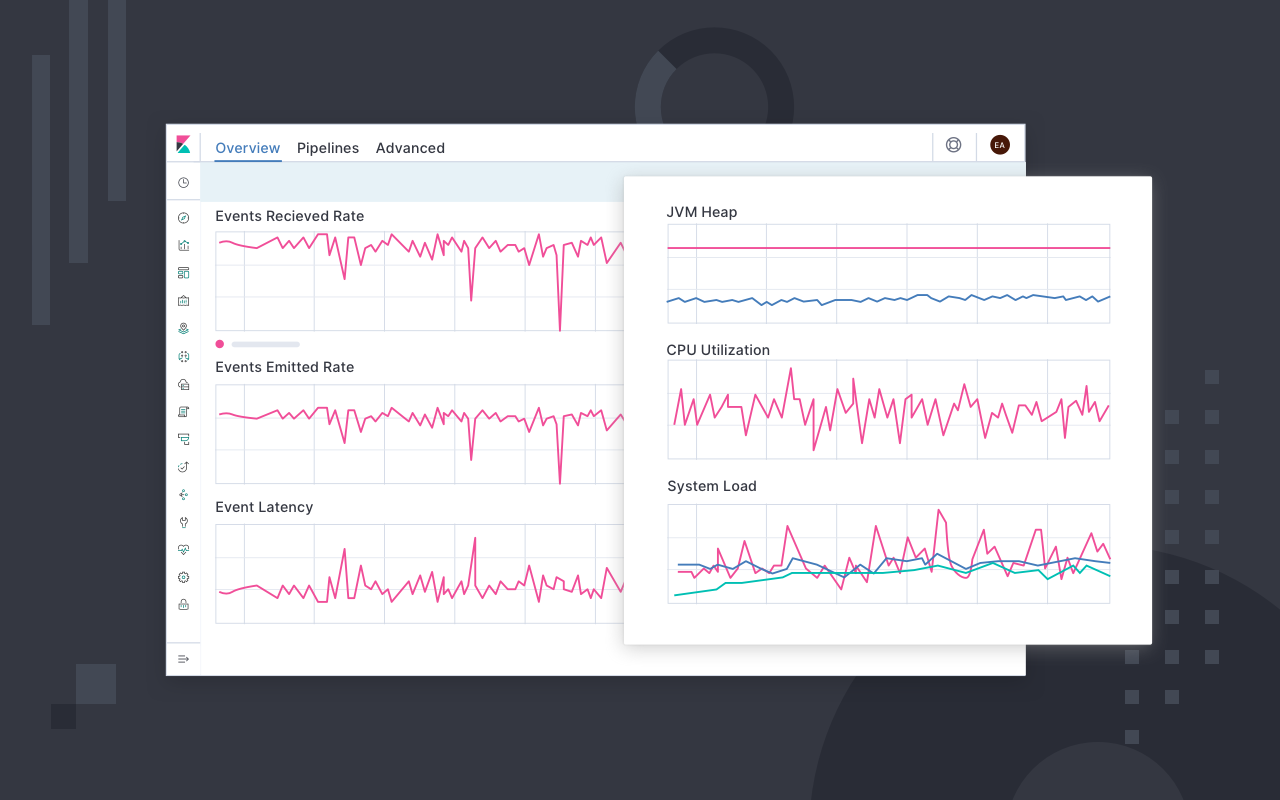Open the Graph nodes icon

[183, 494]
